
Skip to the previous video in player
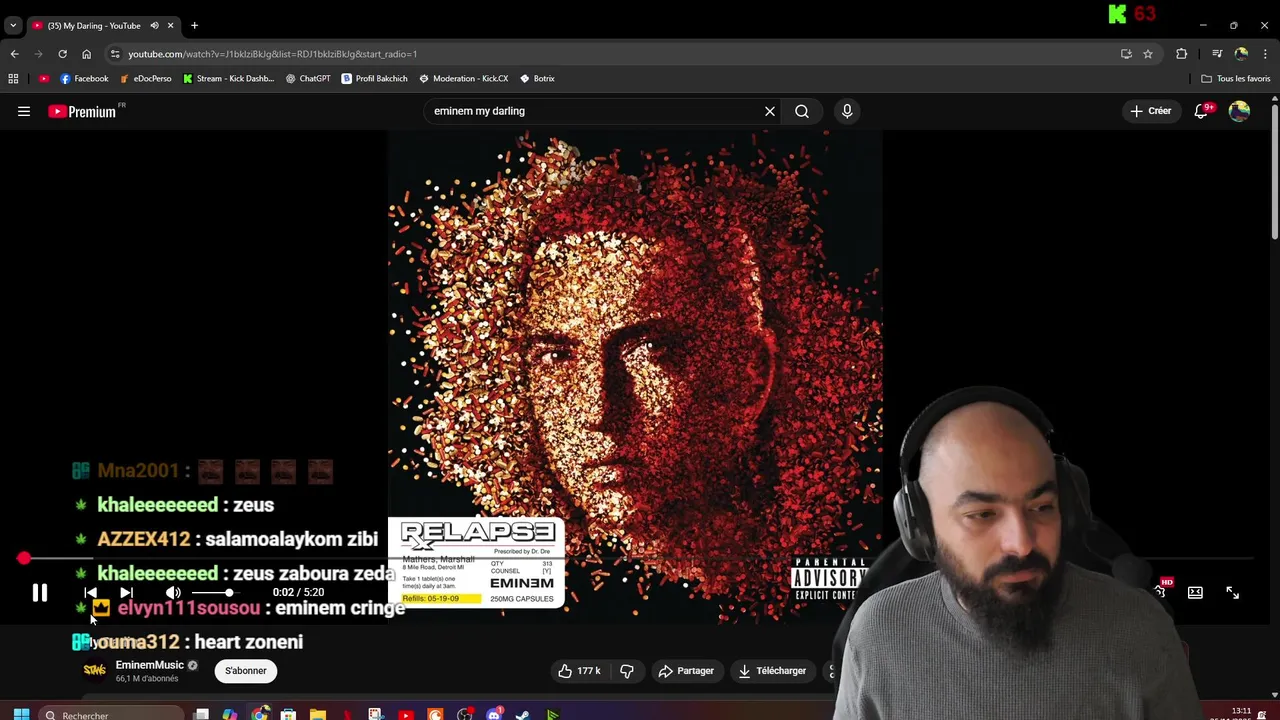click(x=91, y=593)
